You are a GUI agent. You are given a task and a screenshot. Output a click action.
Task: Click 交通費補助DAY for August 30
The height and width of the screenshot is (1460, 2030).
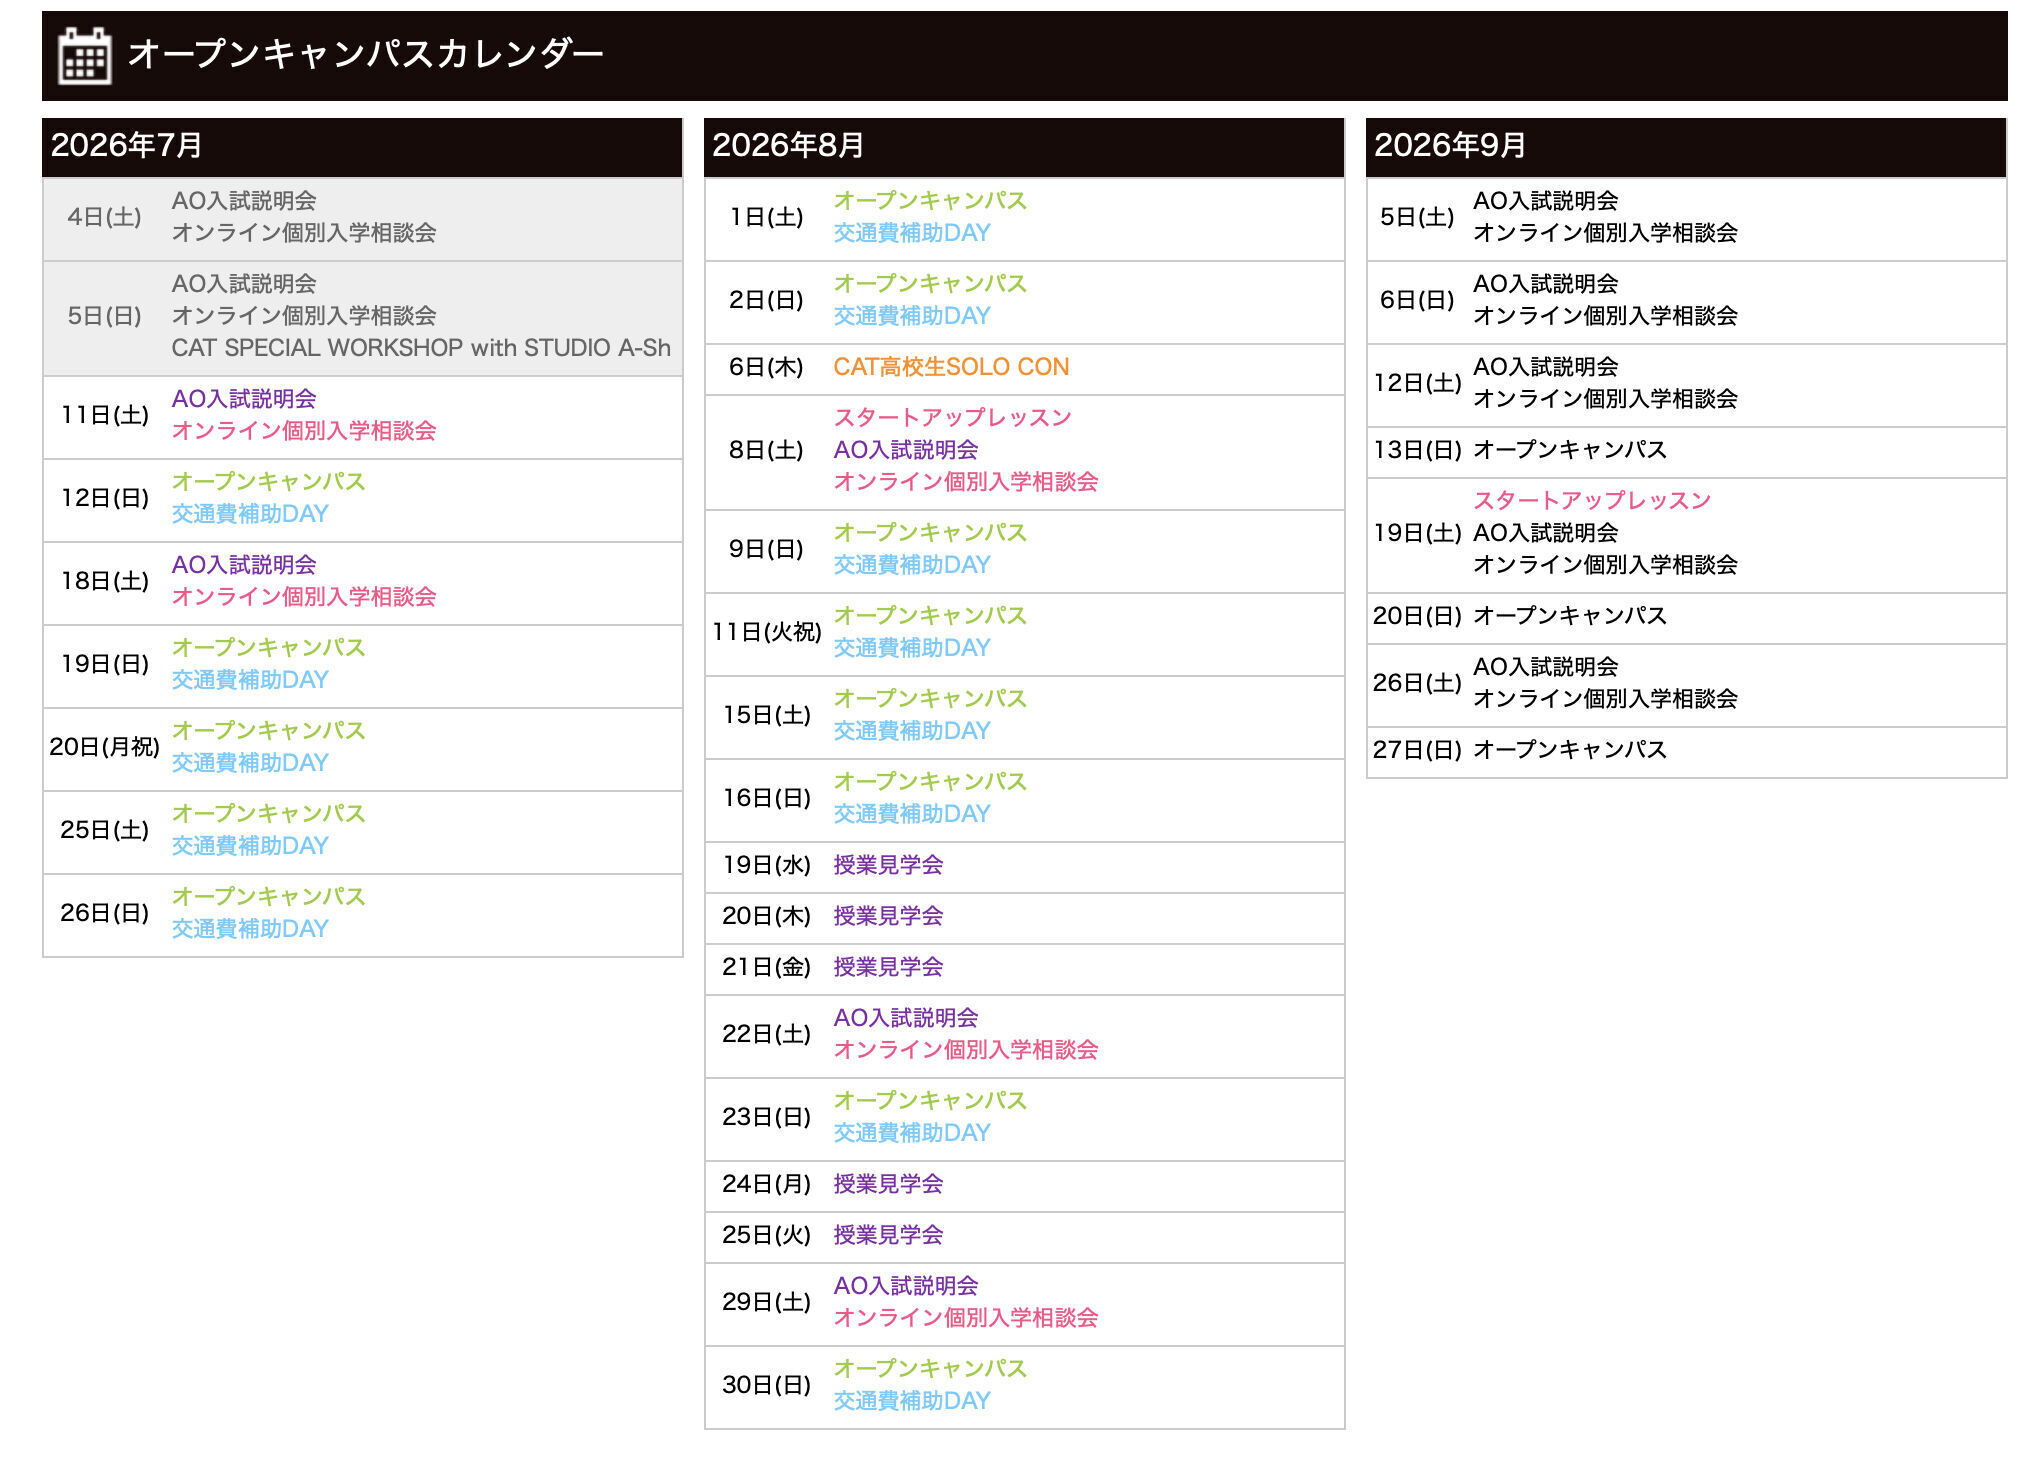[x=912, y=1401]
